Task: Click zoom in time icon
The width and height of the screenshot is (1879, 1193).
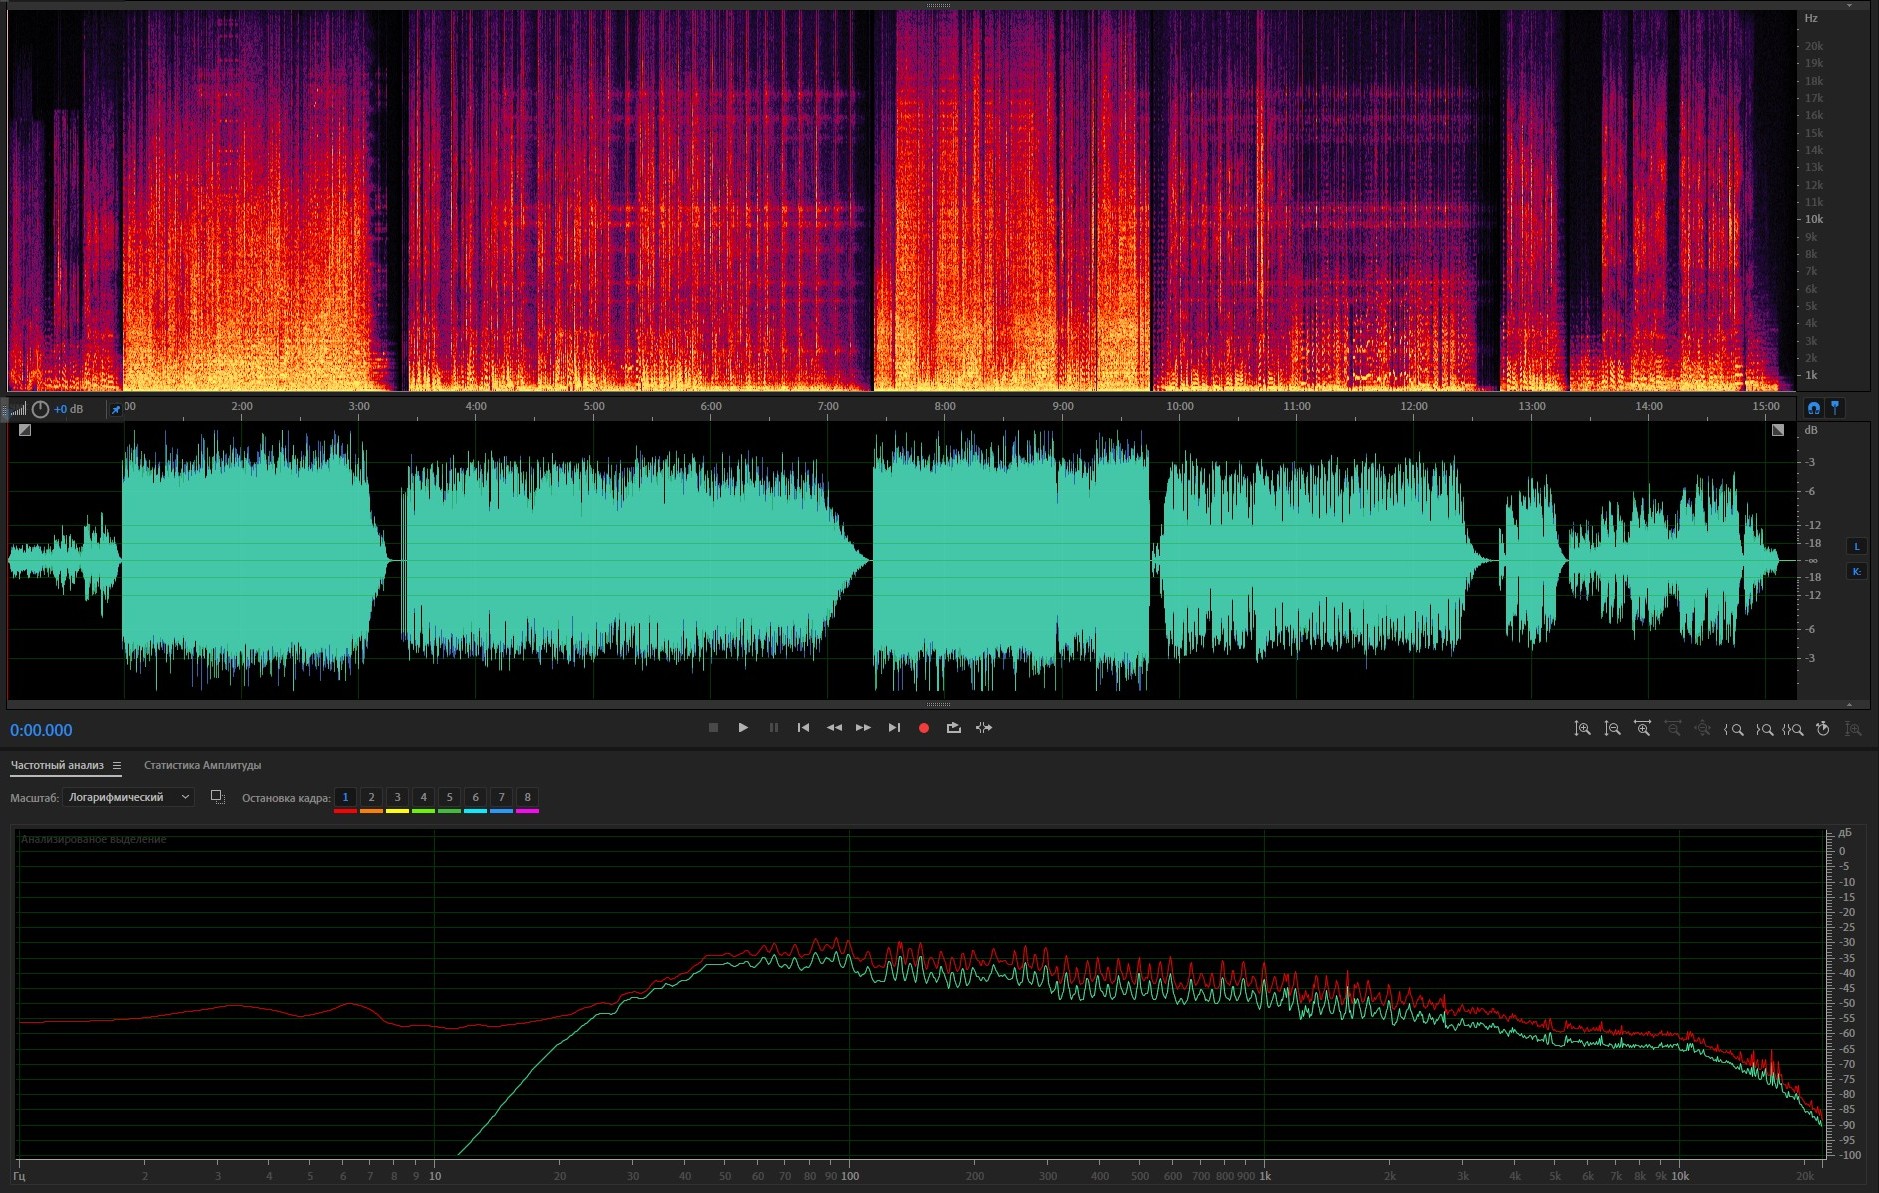Action: tap(1642, 729)
